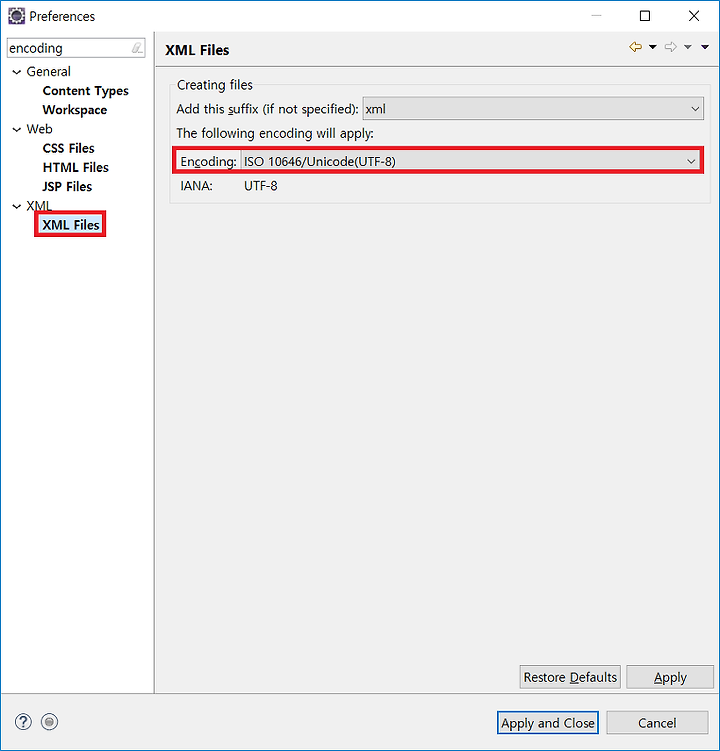The height and width of the screenshot is (751, 720).
Task: Select Workspace preference page
Action: pos(75,110)
